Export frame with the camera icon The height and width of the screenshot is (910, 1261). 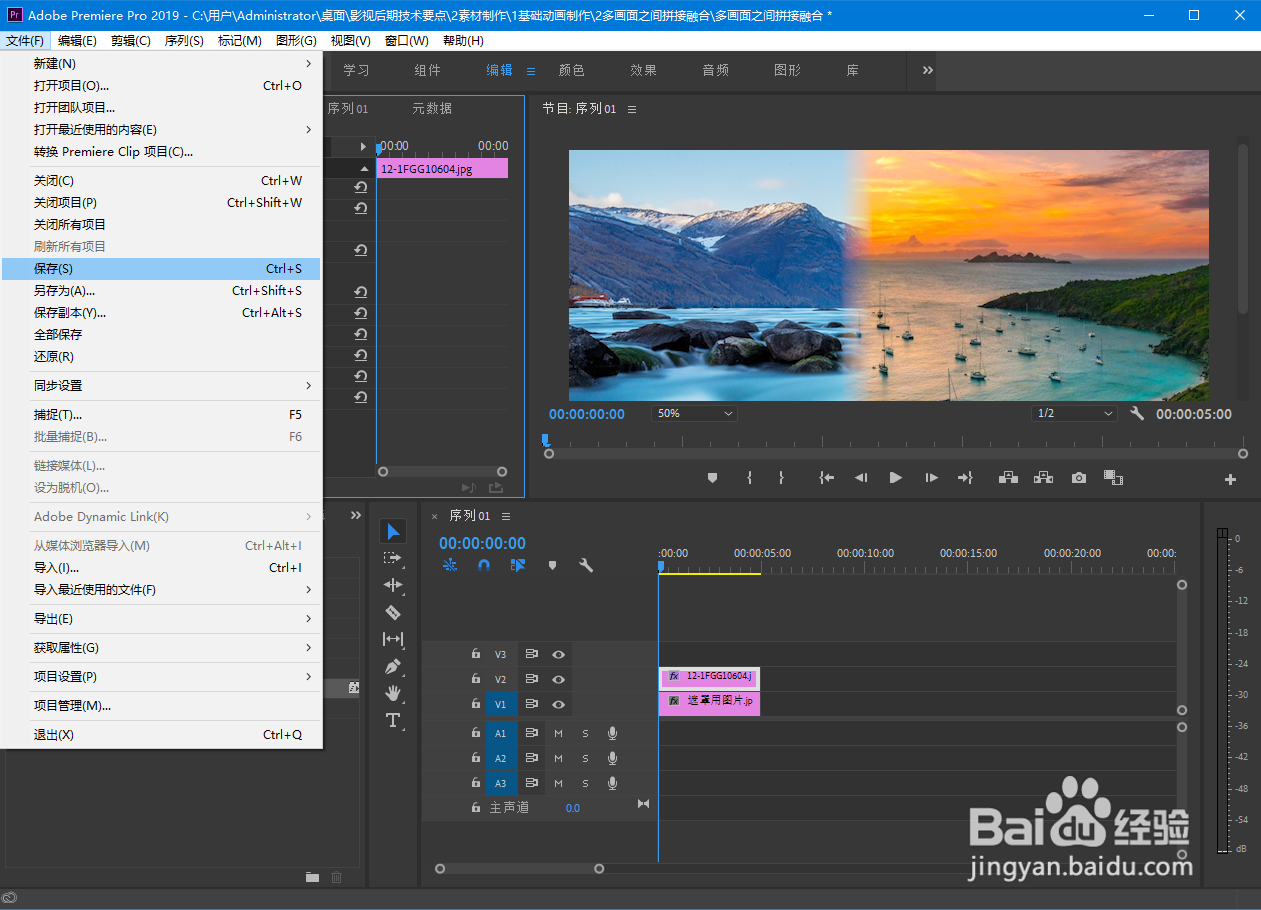point(1078,478)
